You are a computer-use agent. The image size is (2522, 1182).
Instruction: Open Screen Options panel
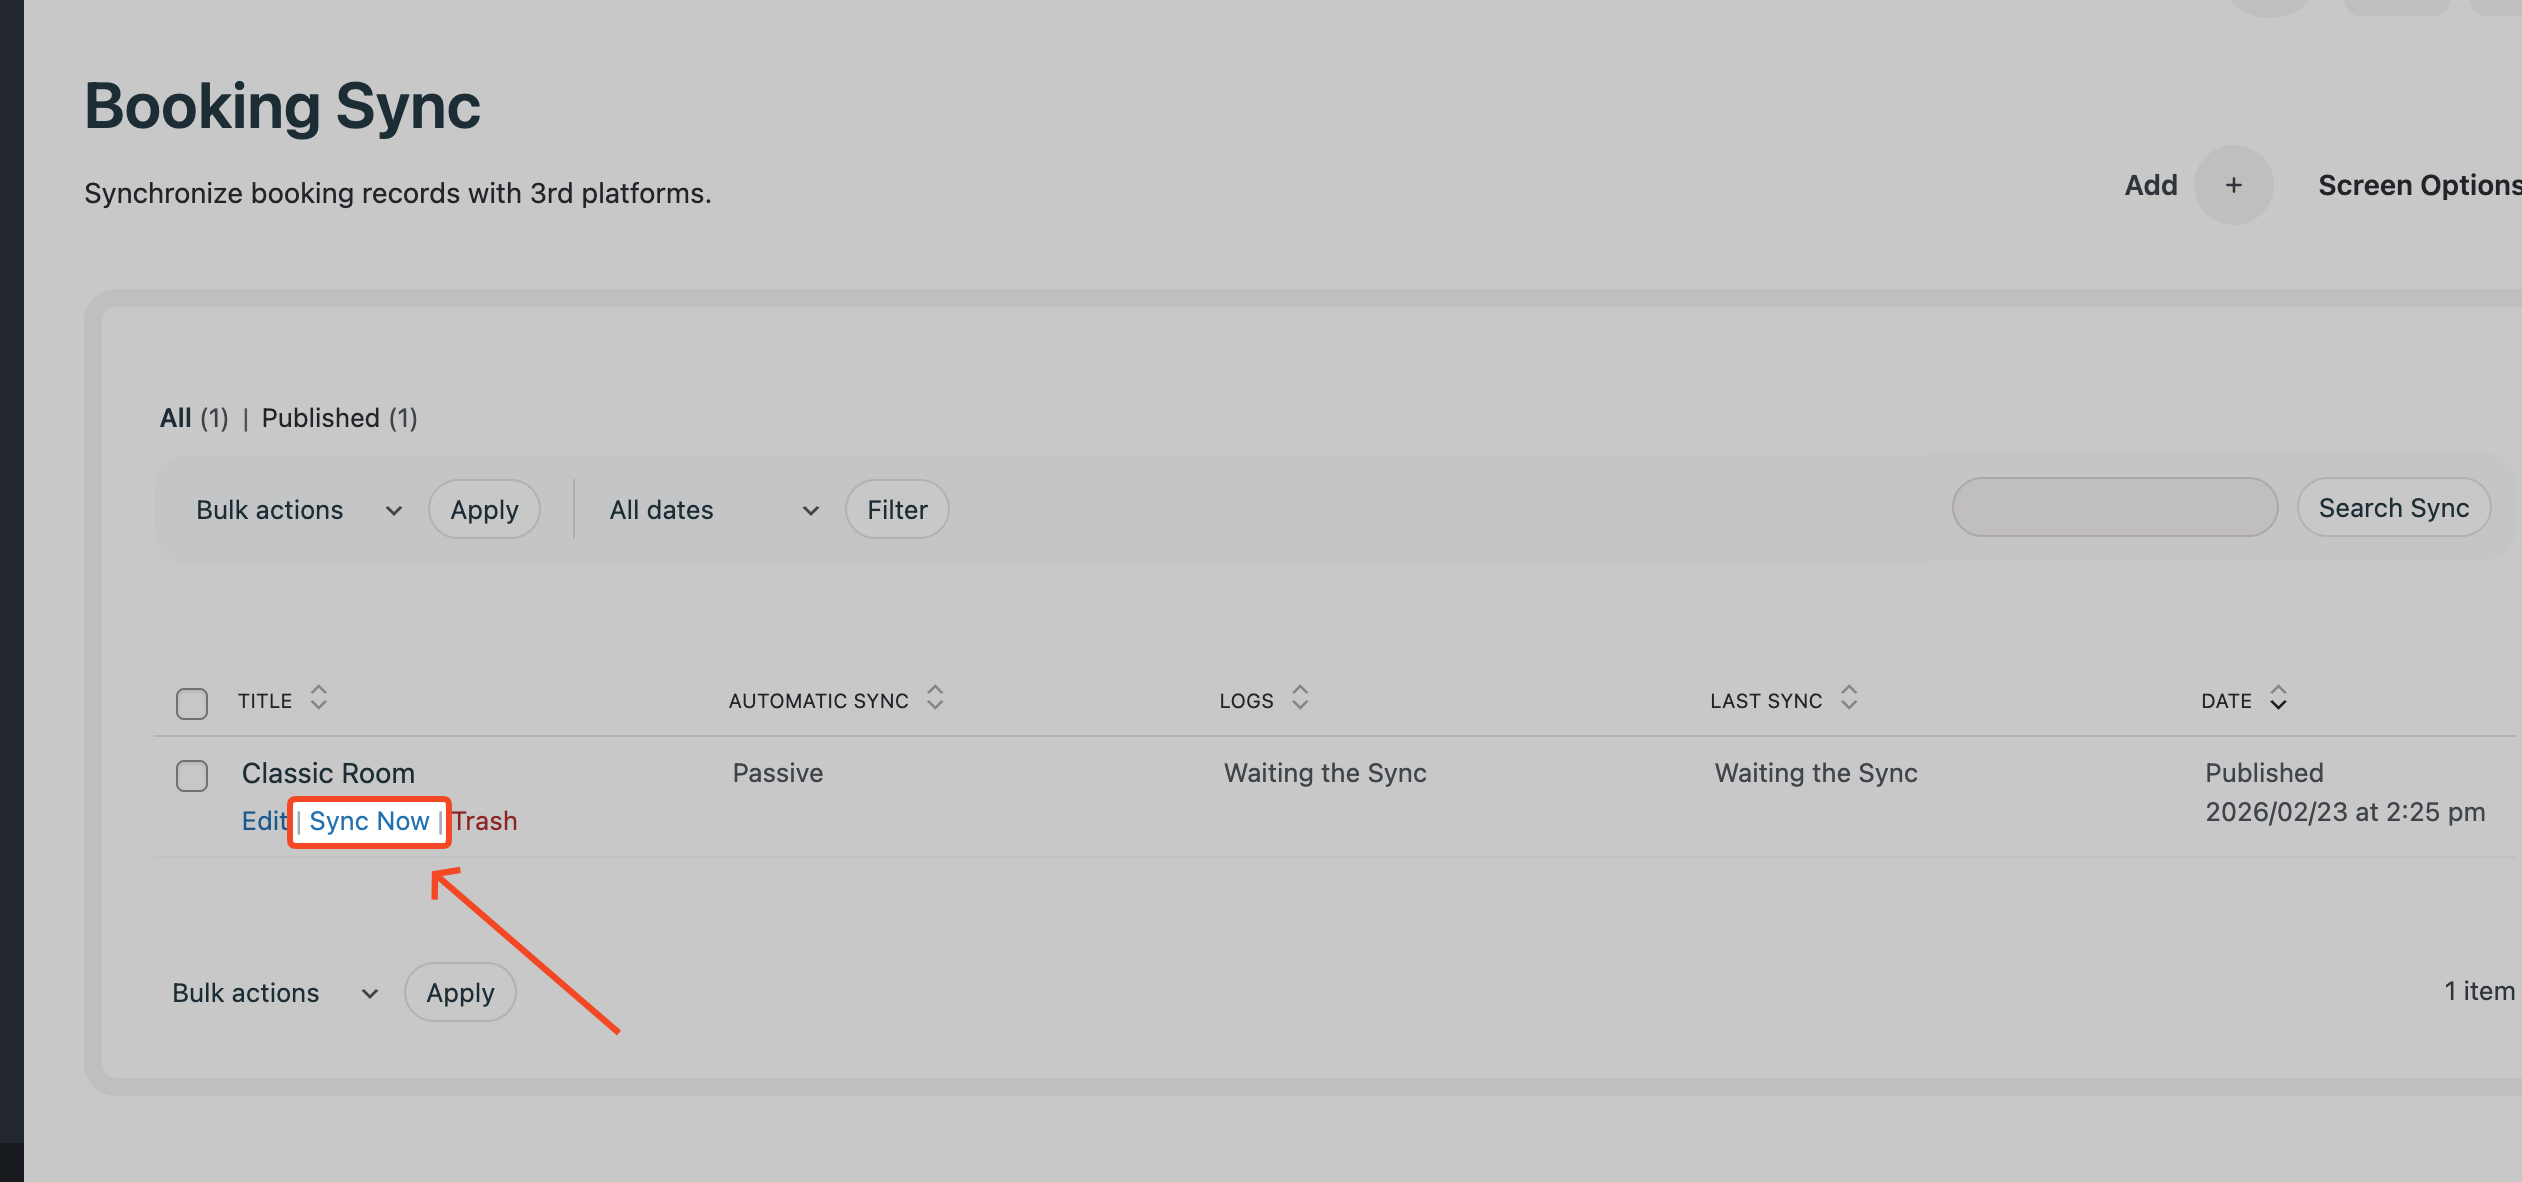[2417, 185]
